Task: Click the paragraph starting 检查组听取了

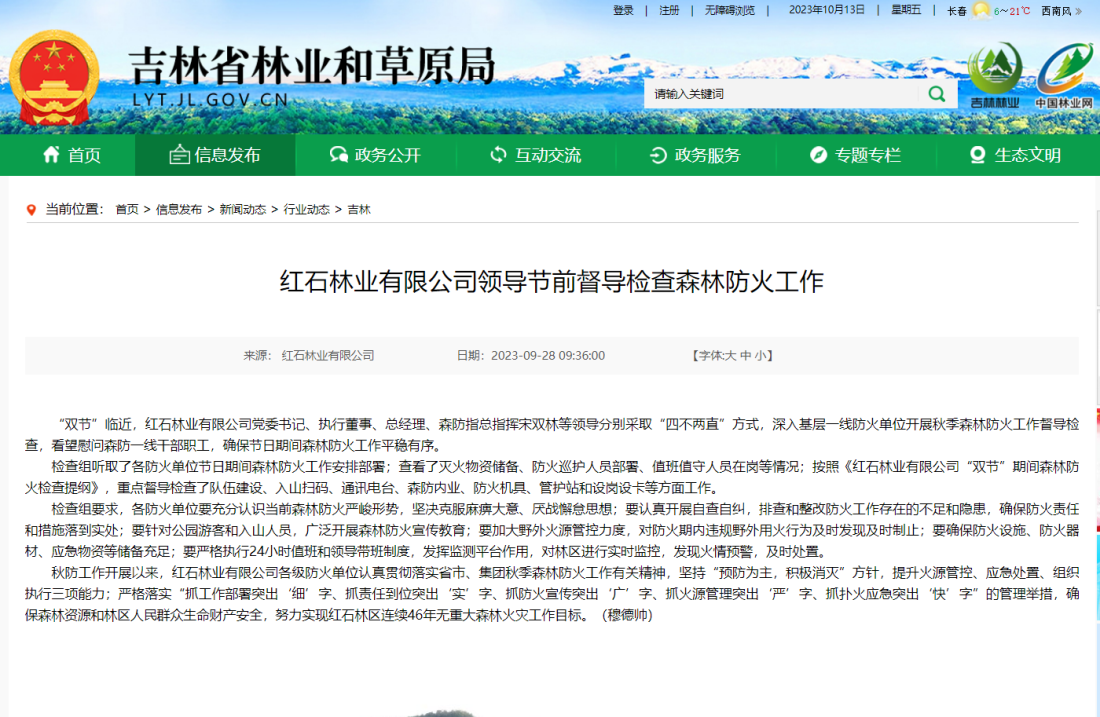Action: pos(551,477)
